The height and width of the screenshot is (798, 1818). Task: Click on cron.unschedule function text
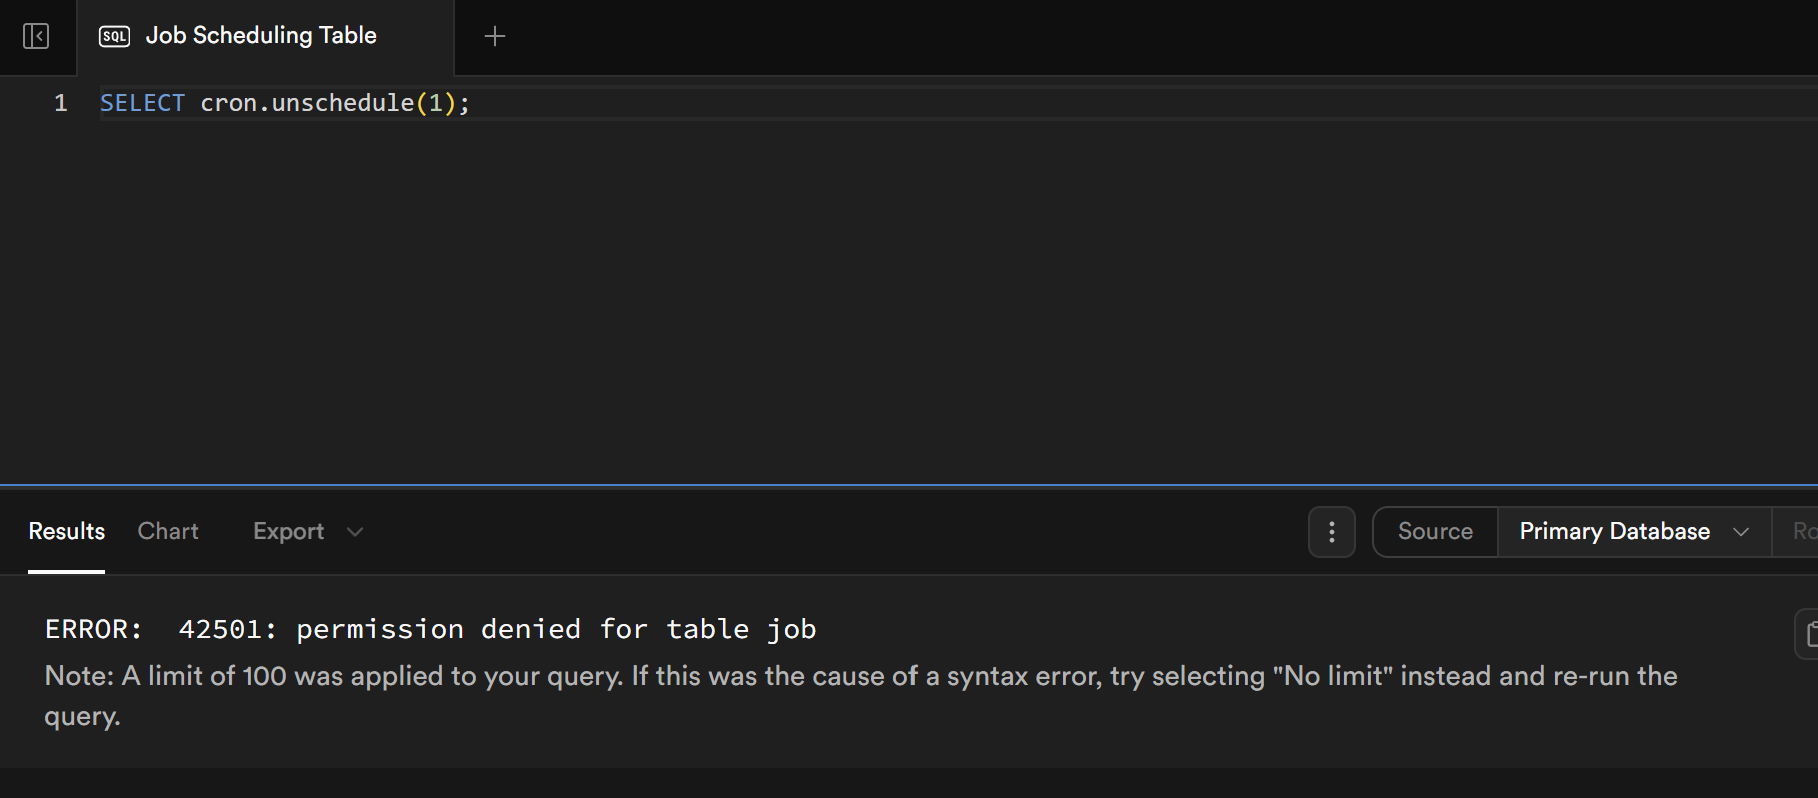click(x=307, y=103)
